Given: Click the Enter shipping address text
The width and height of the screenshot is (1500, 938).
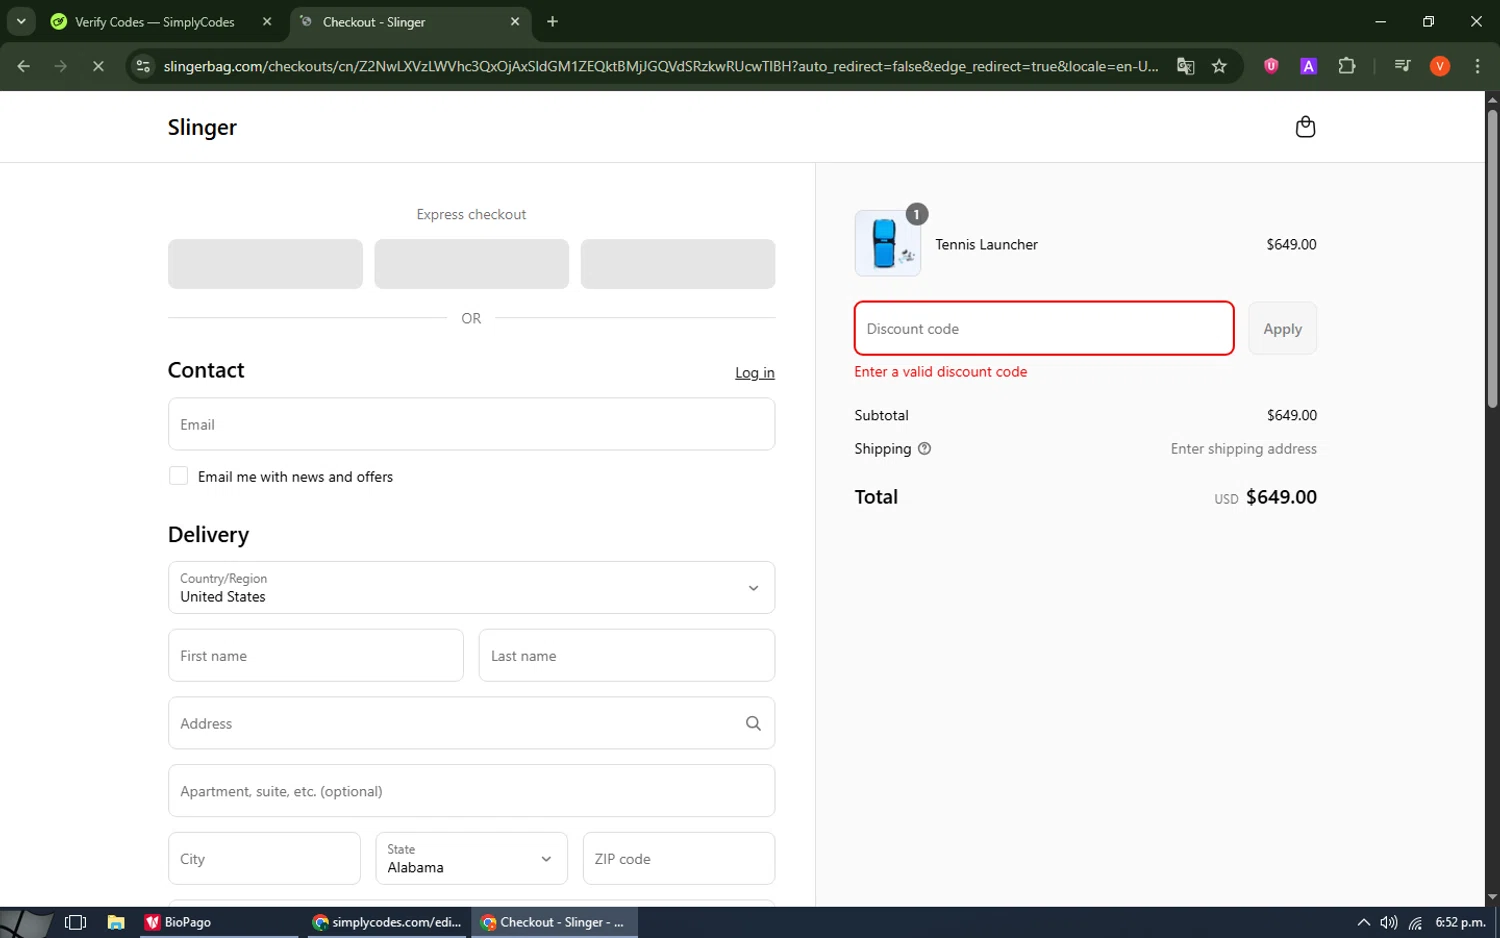Looking at the screenshot, I should [1244, 449].
